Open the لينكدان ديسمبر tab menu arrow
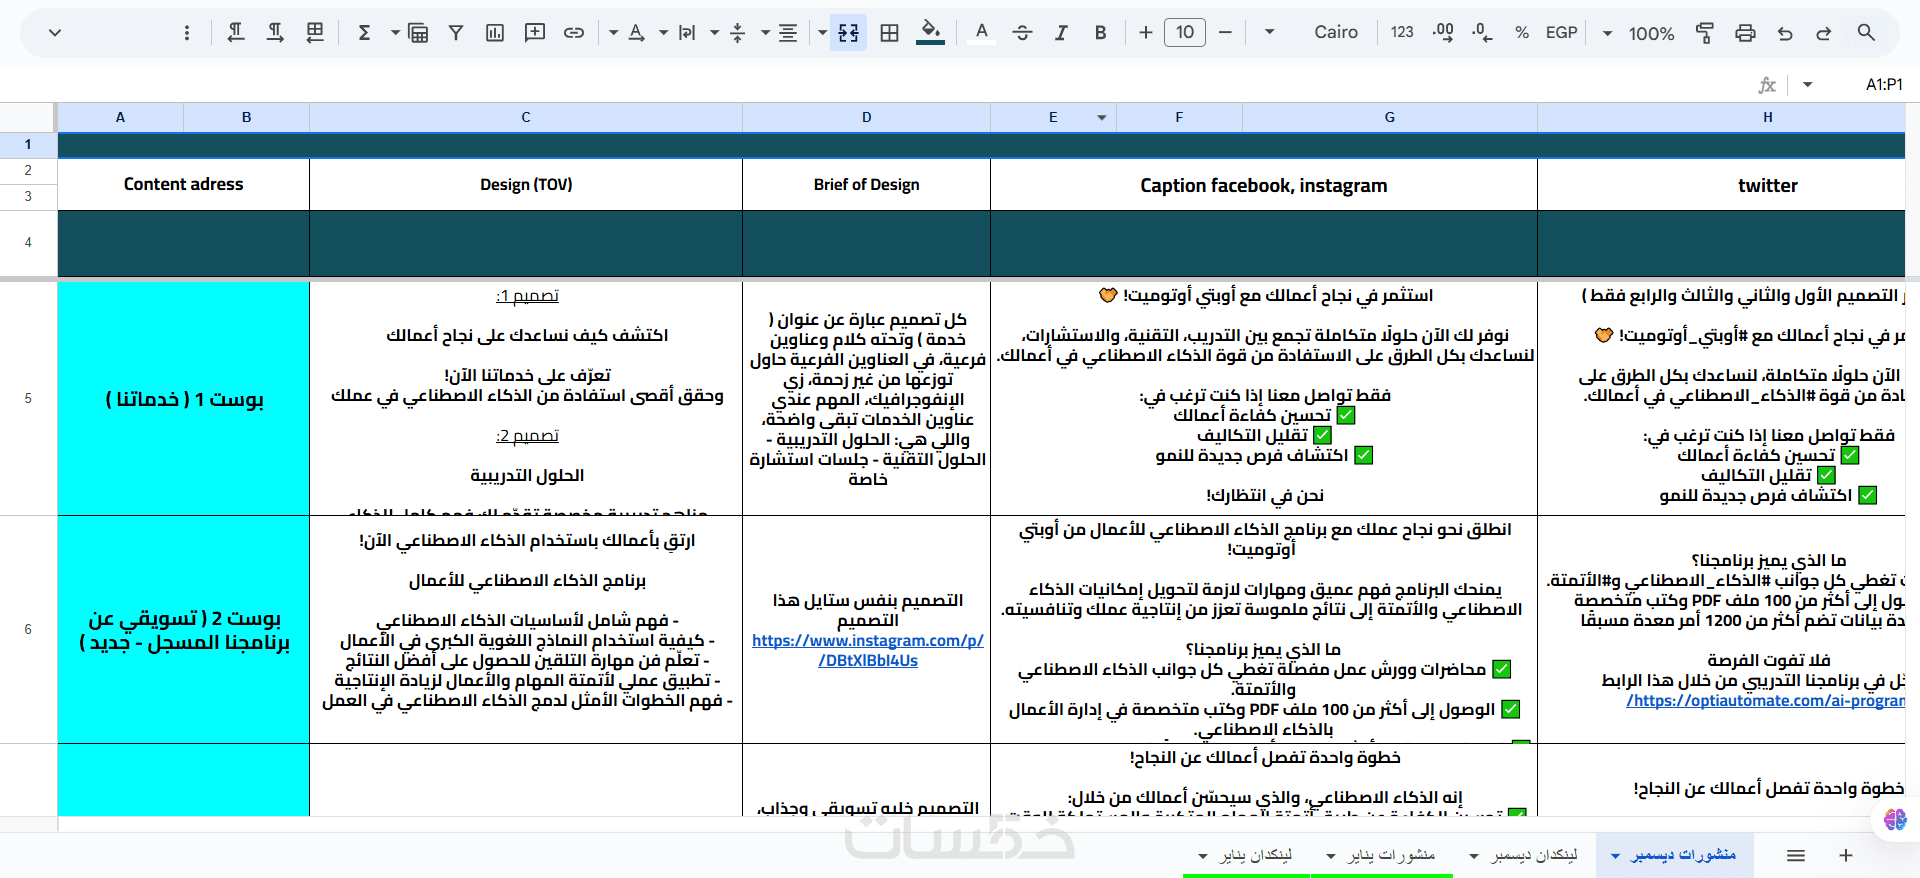Viewport: 1920px width, 878px height. pyautogui.click(x=1474, y=856)
